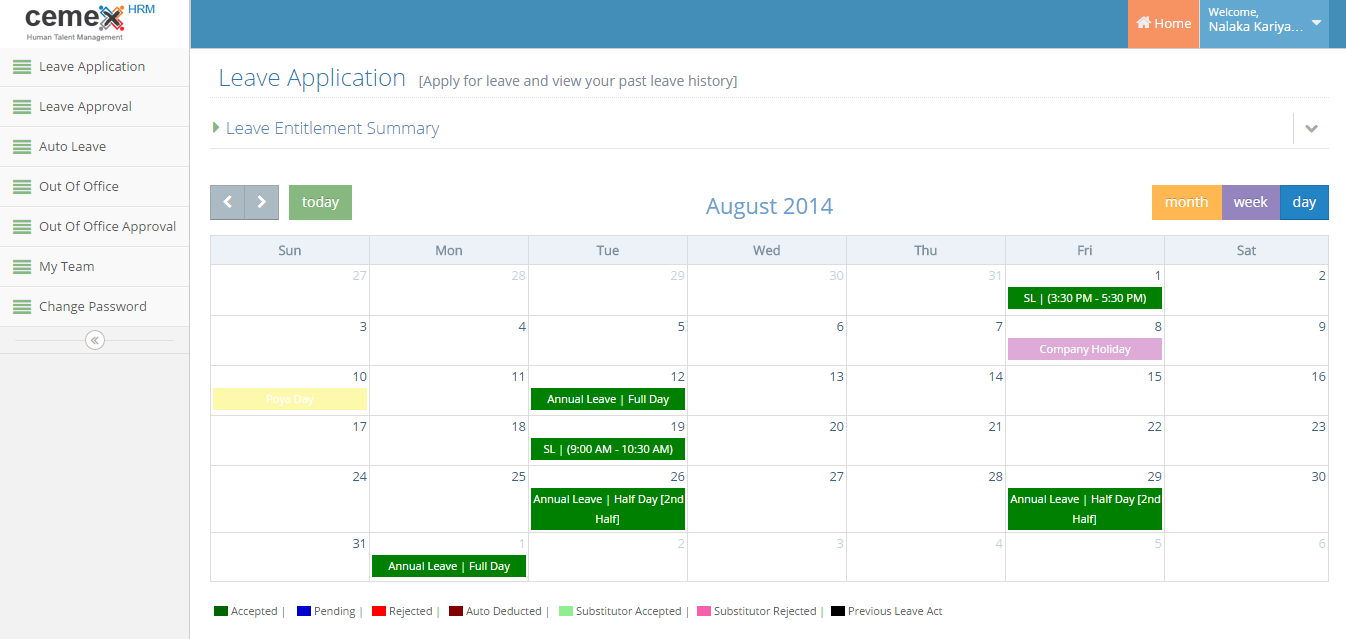Click the Out Of Office Approval list icon

point(21,227)
